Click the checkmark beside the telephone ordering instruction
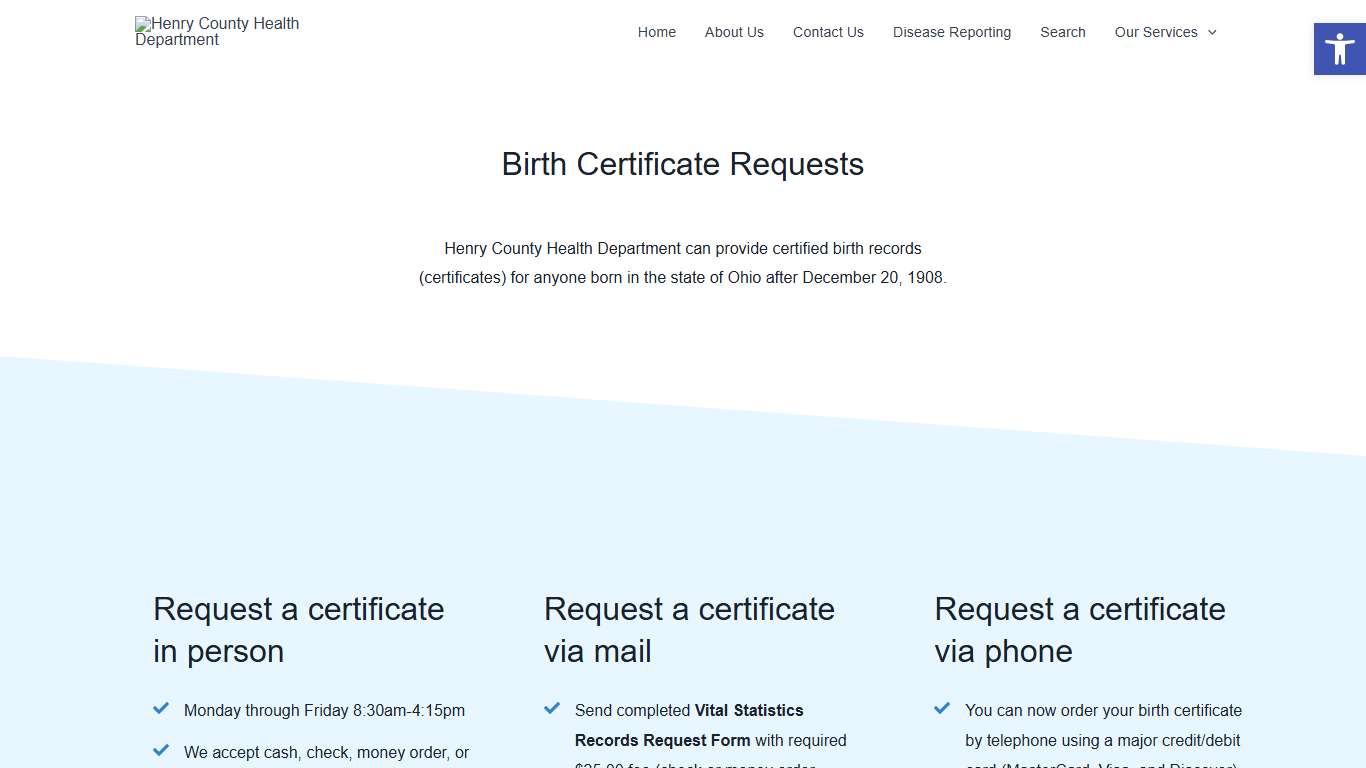1366x768 pixels. pyautogui.click(x=941, y=708)
